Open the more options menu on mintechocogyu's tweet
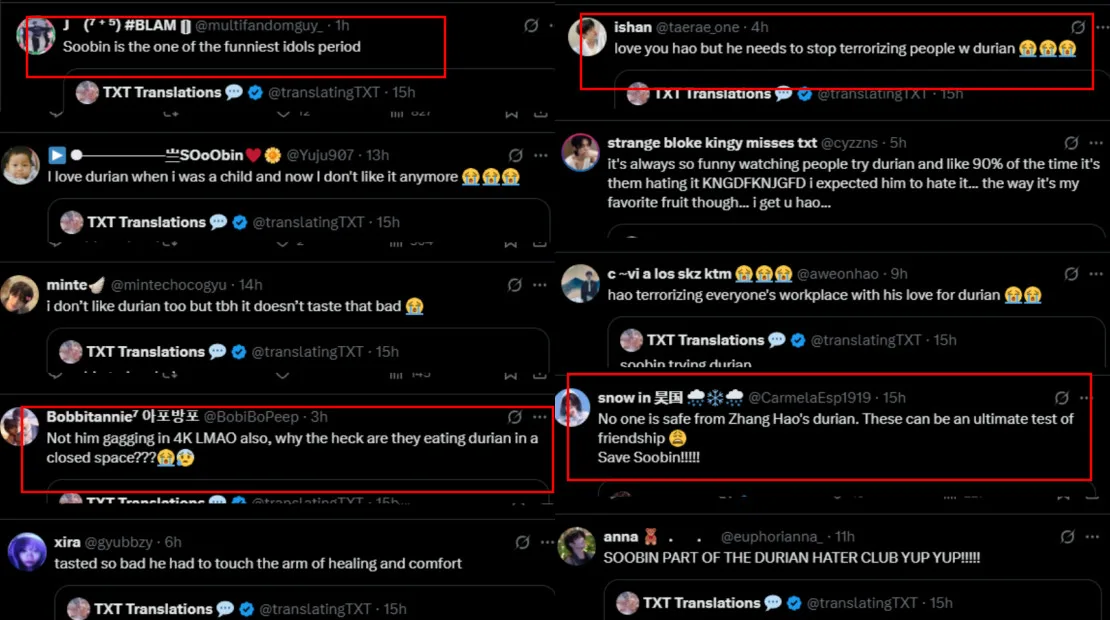This screenshot has width=1110, height=620. (x=541, y=285)
